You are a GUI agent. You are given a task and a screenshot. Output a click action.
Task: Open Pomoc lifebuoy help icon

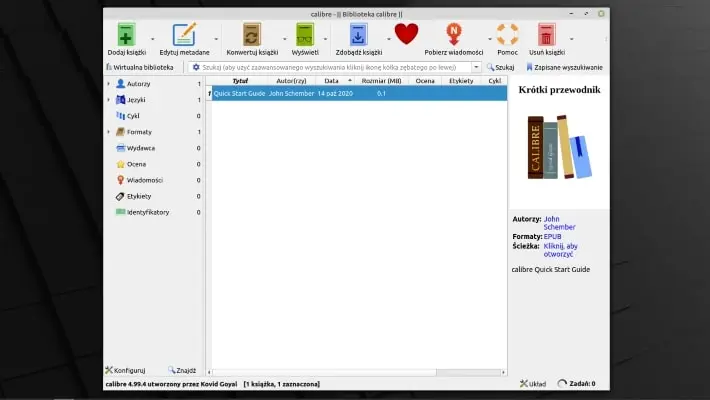(507, 35)
